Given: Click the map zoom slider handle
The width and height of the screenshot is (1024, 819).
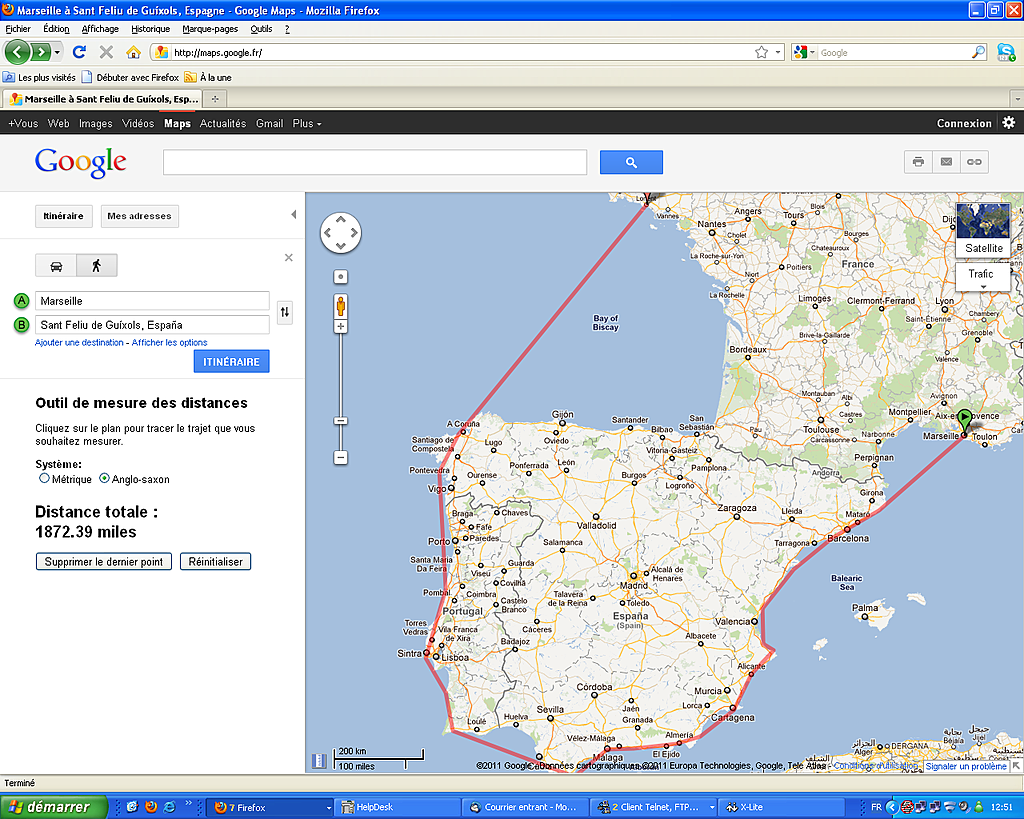Looking at the screenshot, I should [340, 421].
